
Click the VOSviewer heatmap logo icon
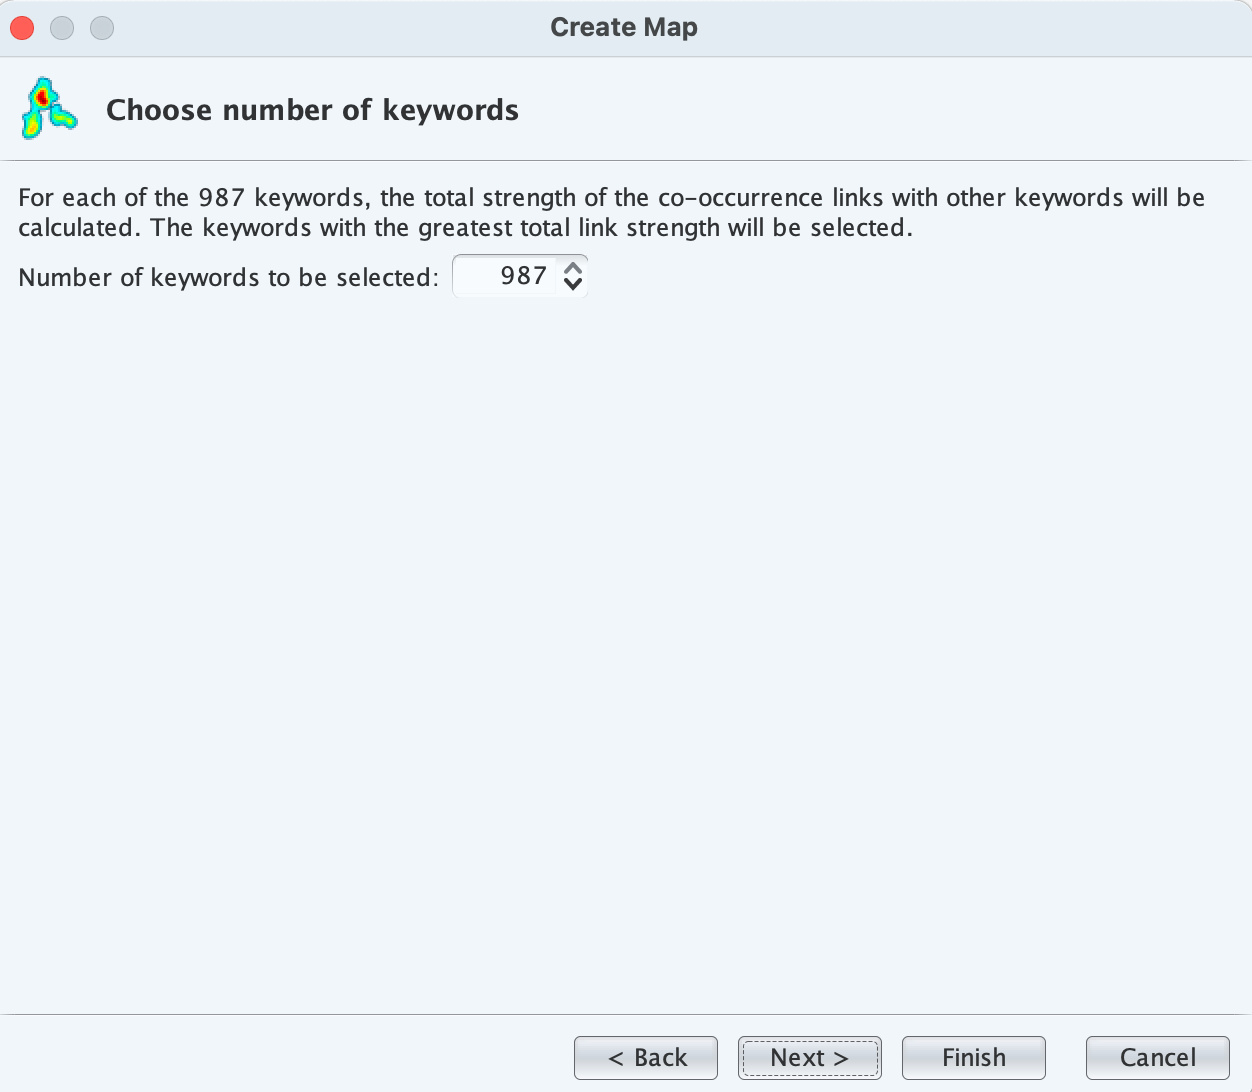click(x=48, y=108)
